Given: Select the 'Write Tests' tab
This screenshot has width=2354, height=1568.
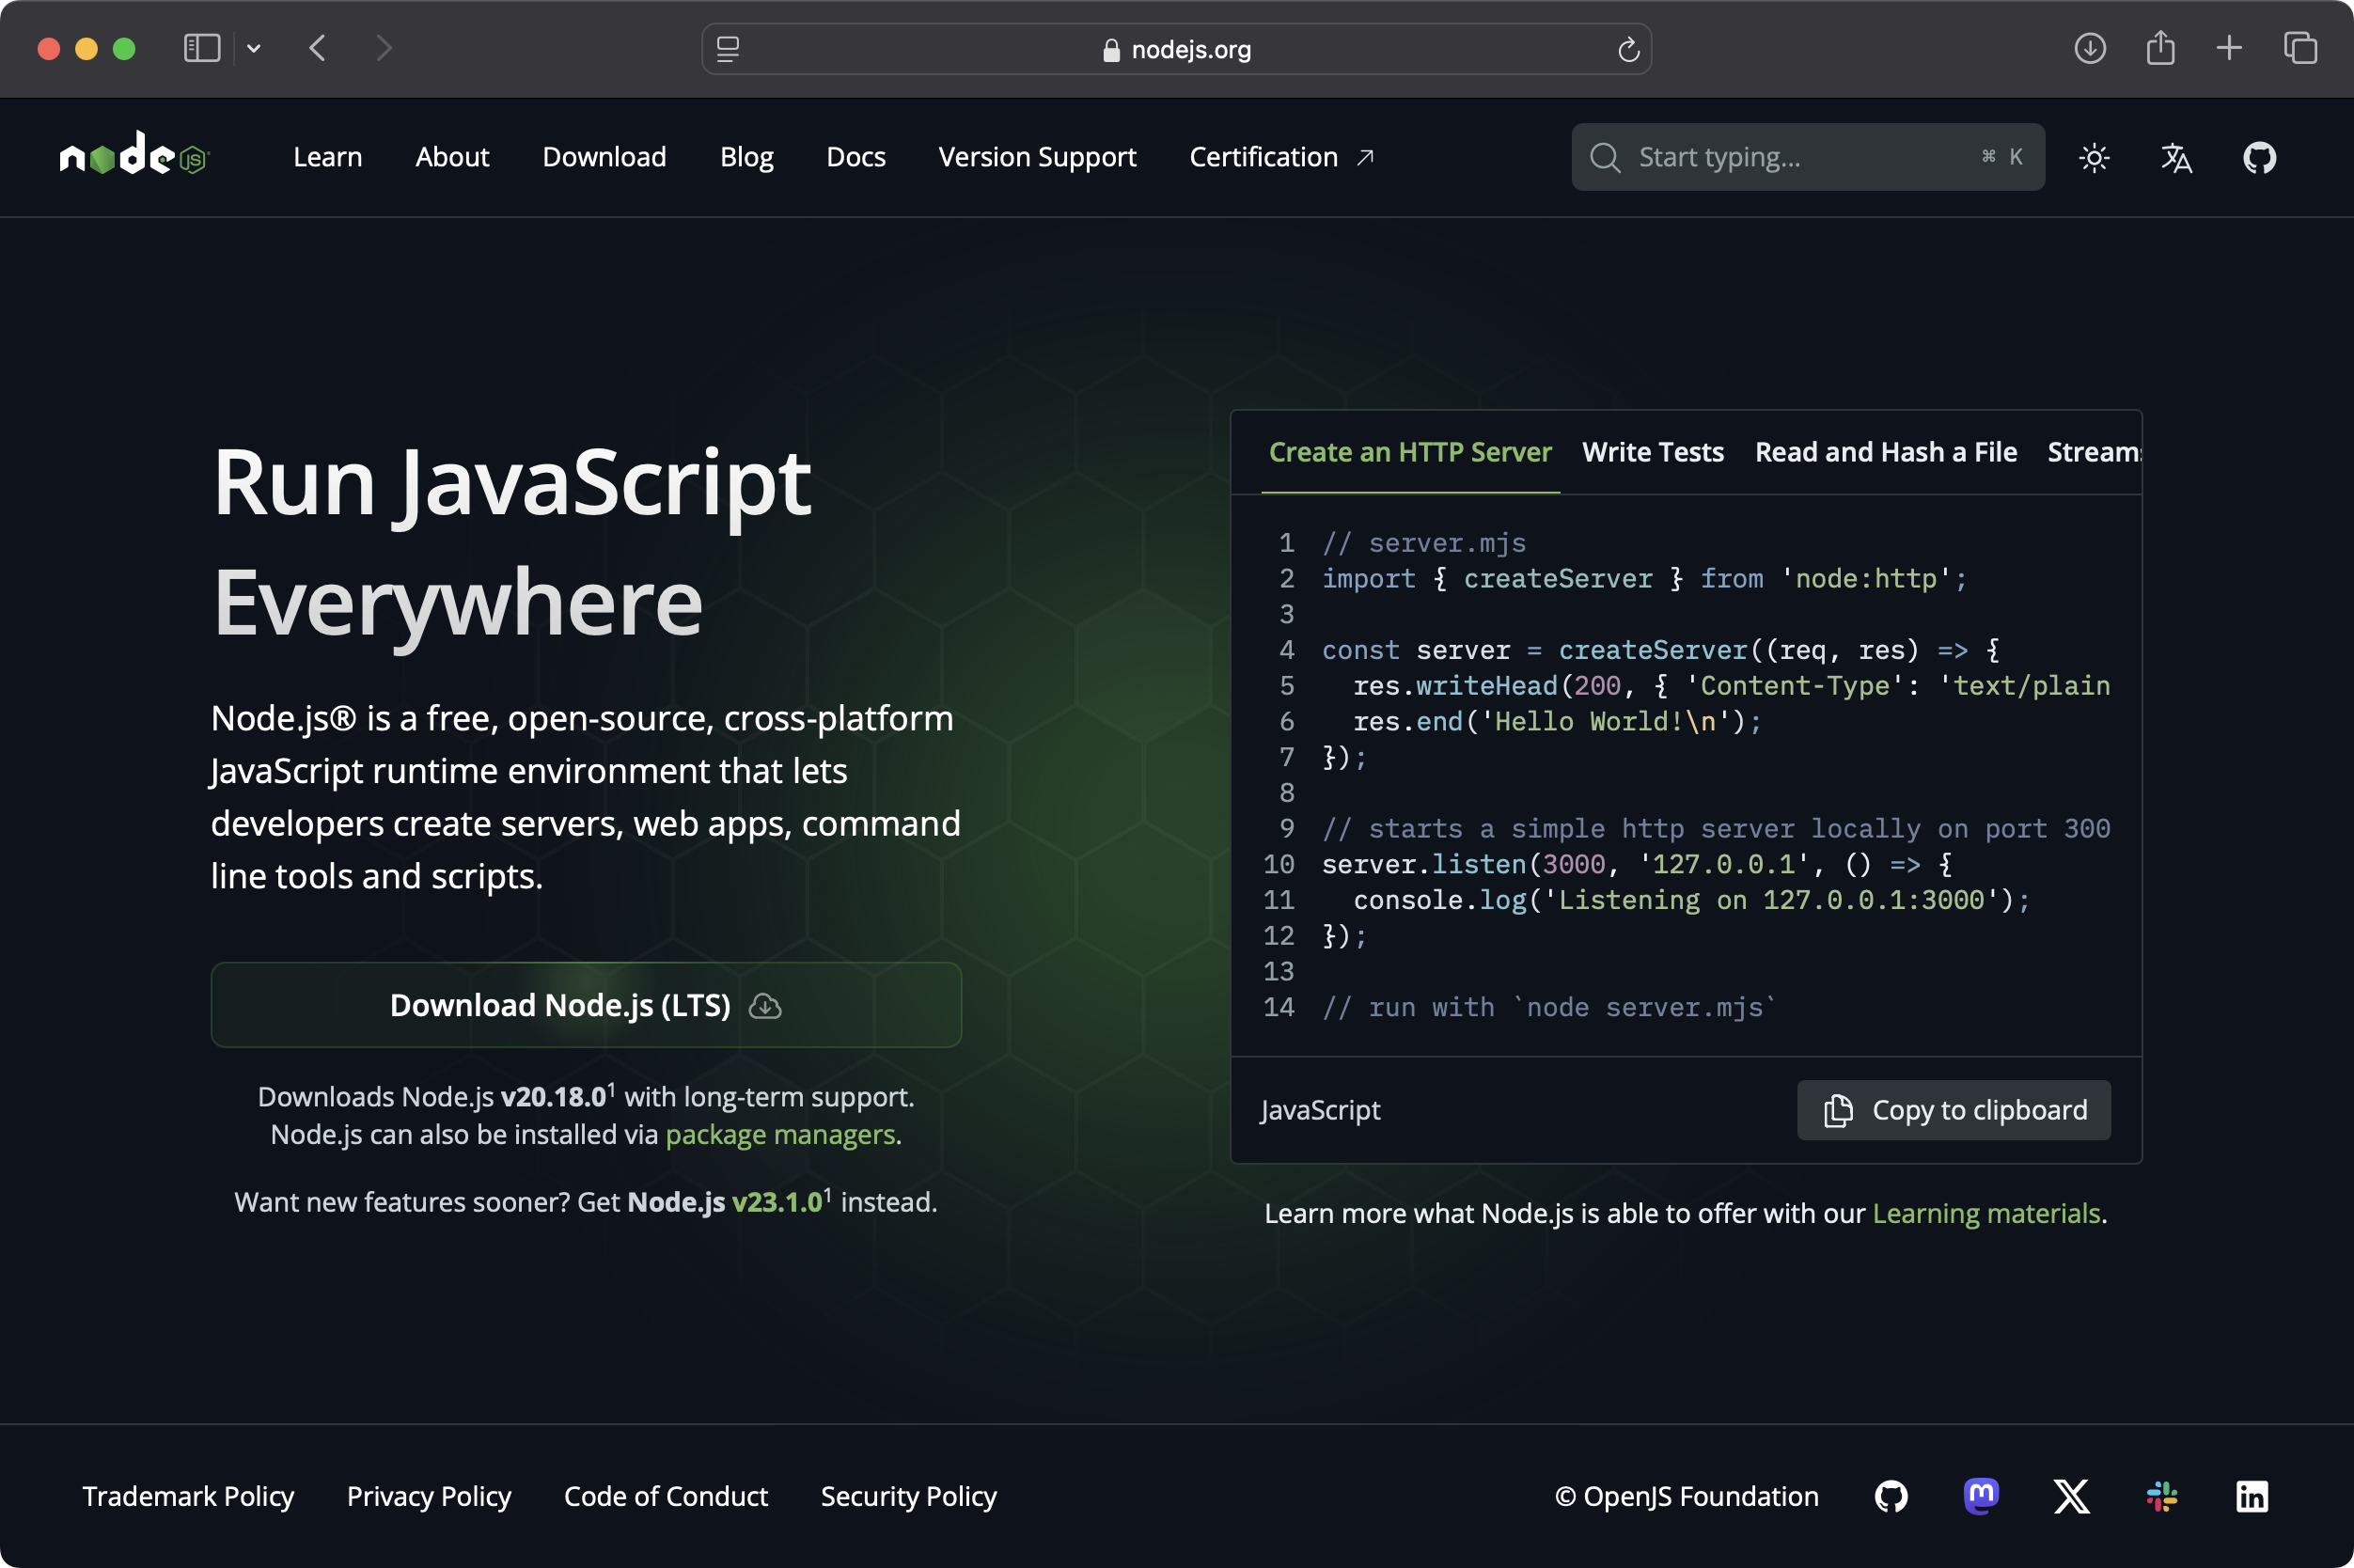Looking at the screenshot, I should click(1652, 451).
